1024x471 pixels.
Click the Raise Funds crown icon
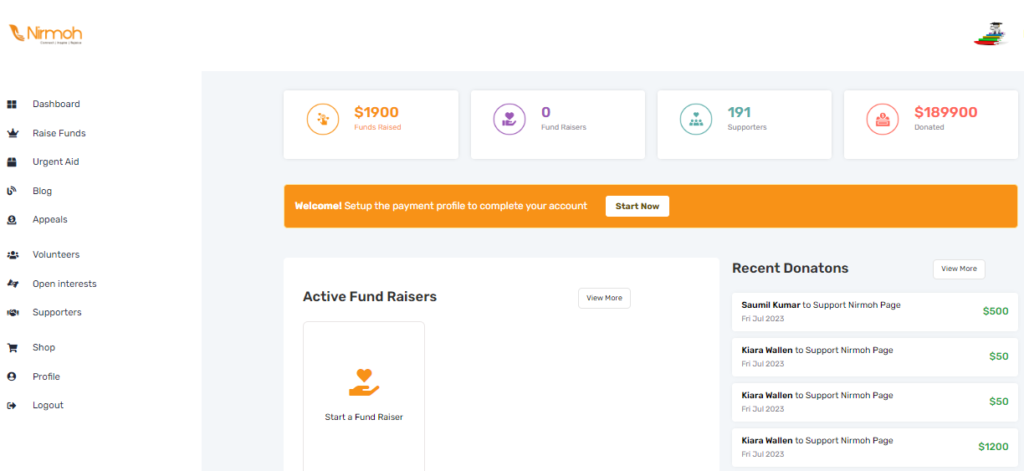12,133
